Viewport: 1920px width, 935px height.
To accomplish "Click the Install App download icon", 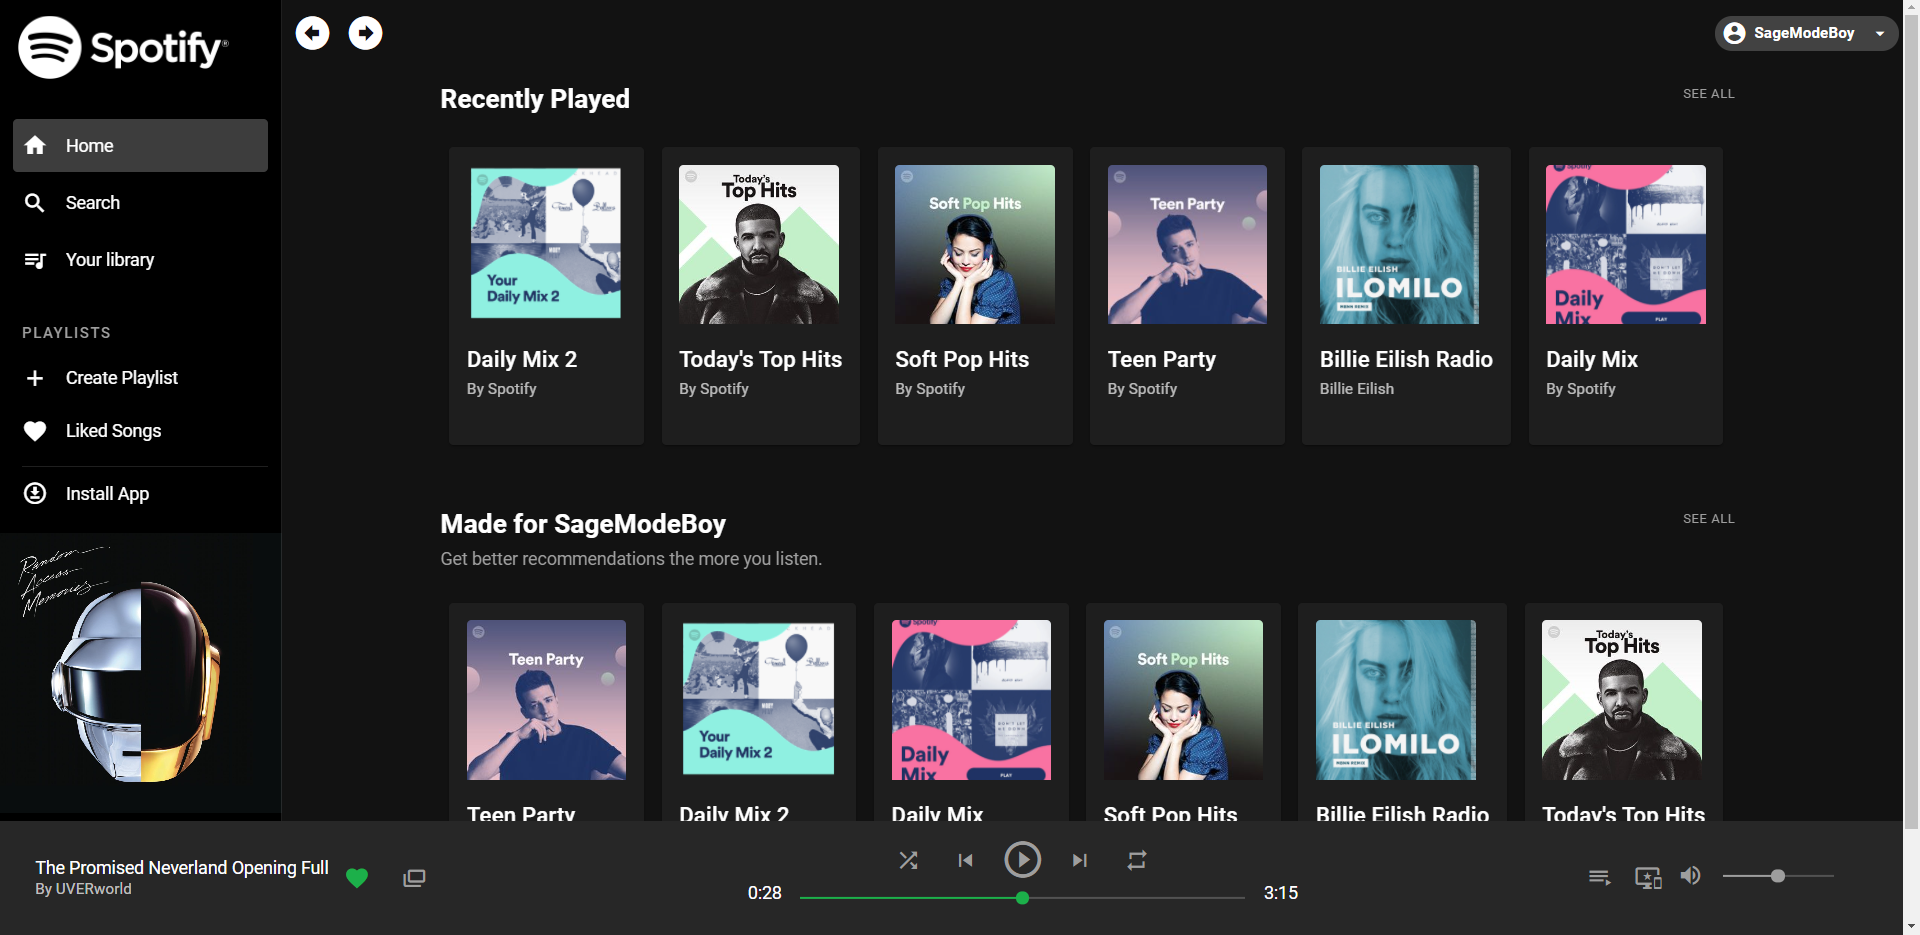I will tap(35, 493).
